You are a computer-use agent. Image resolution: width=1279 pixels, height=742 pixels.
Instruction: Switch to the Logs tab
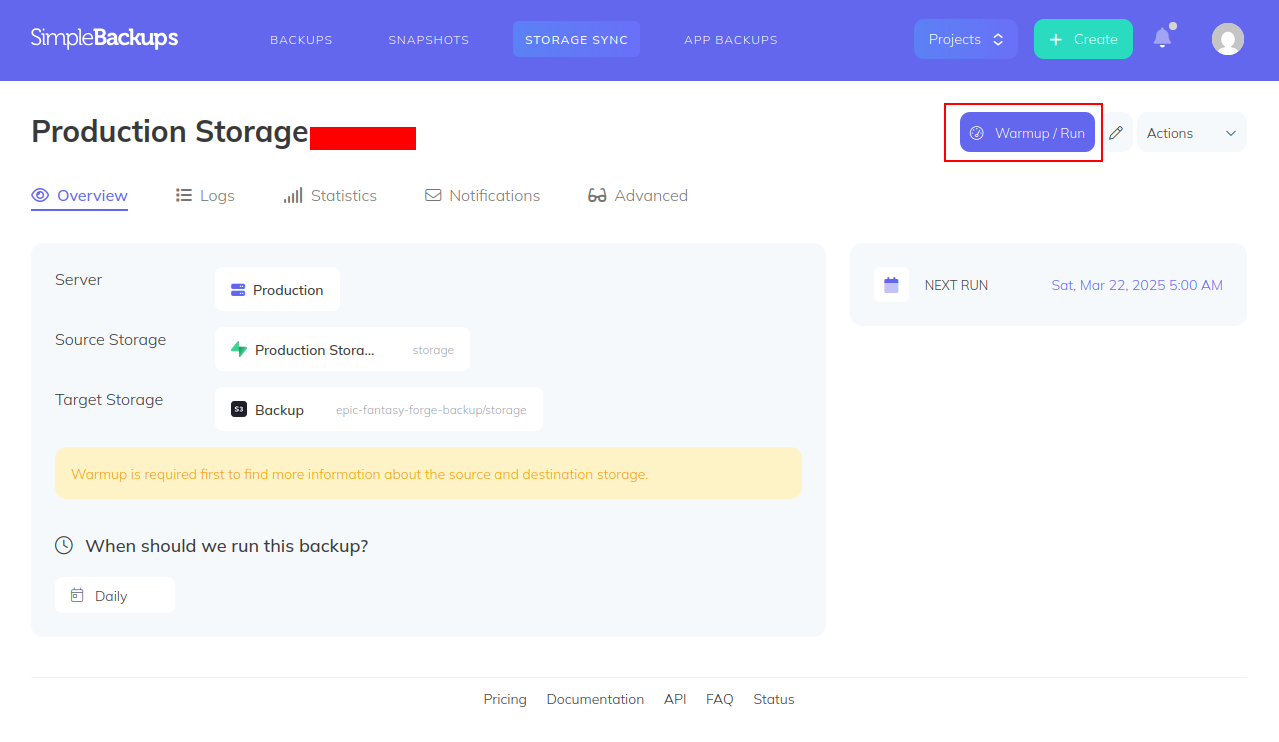205,196
